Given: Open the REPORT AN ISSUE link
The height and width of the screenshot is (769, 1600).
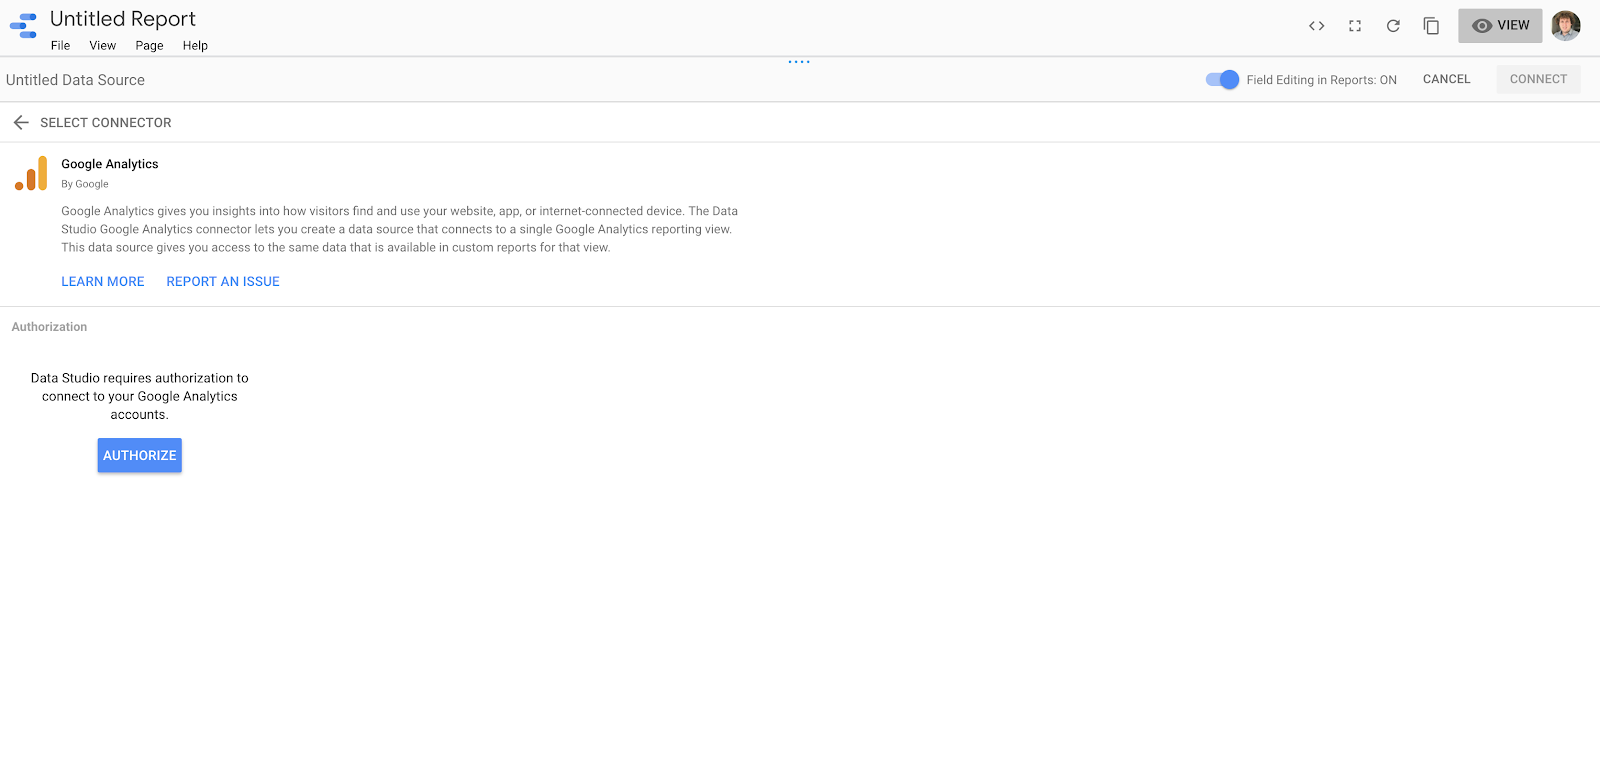Looking at the screenshot, I should (223, 282).
